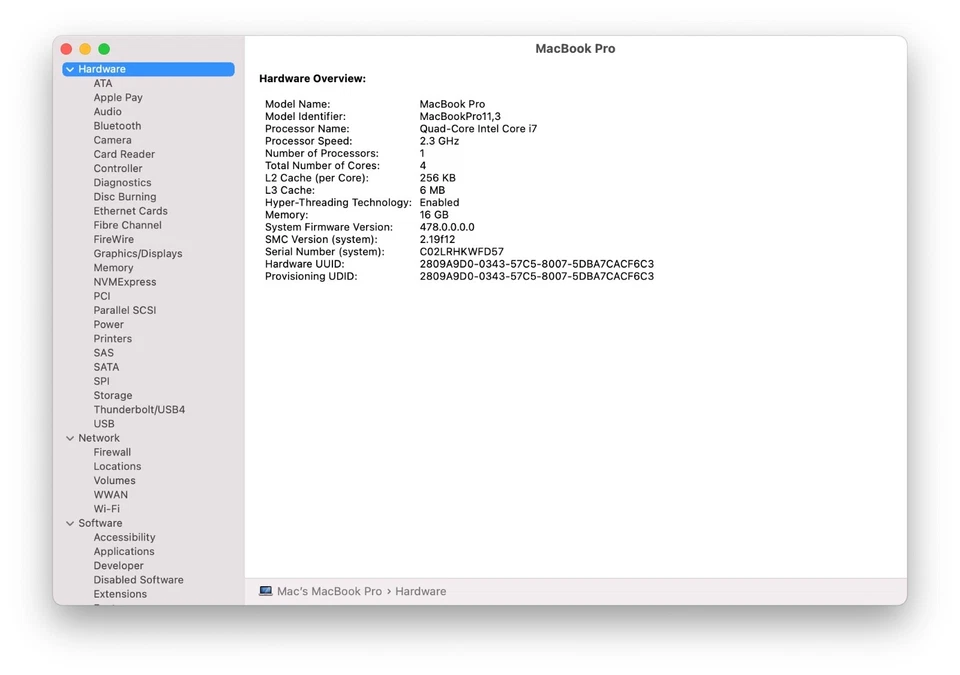Collapse the Hardware section chevron

69,68
